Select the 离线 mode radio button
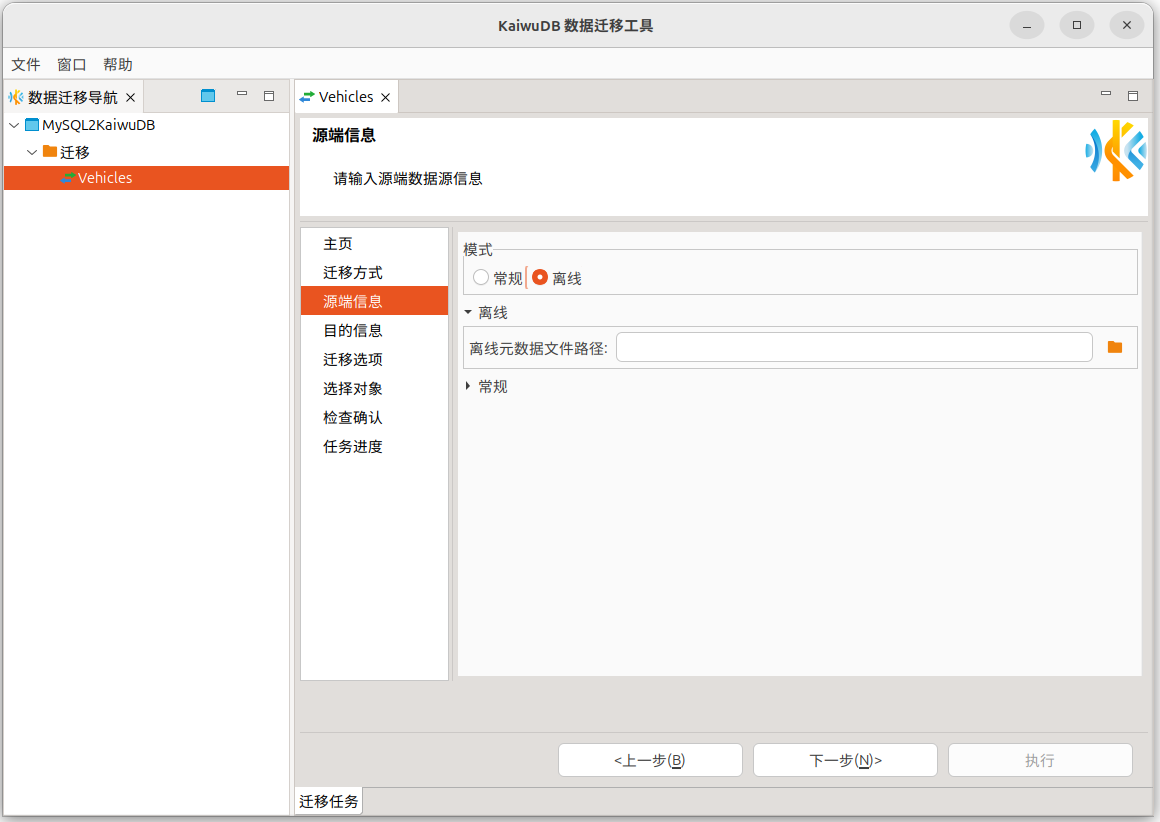The image size is (1160, 822). (540, 278)
